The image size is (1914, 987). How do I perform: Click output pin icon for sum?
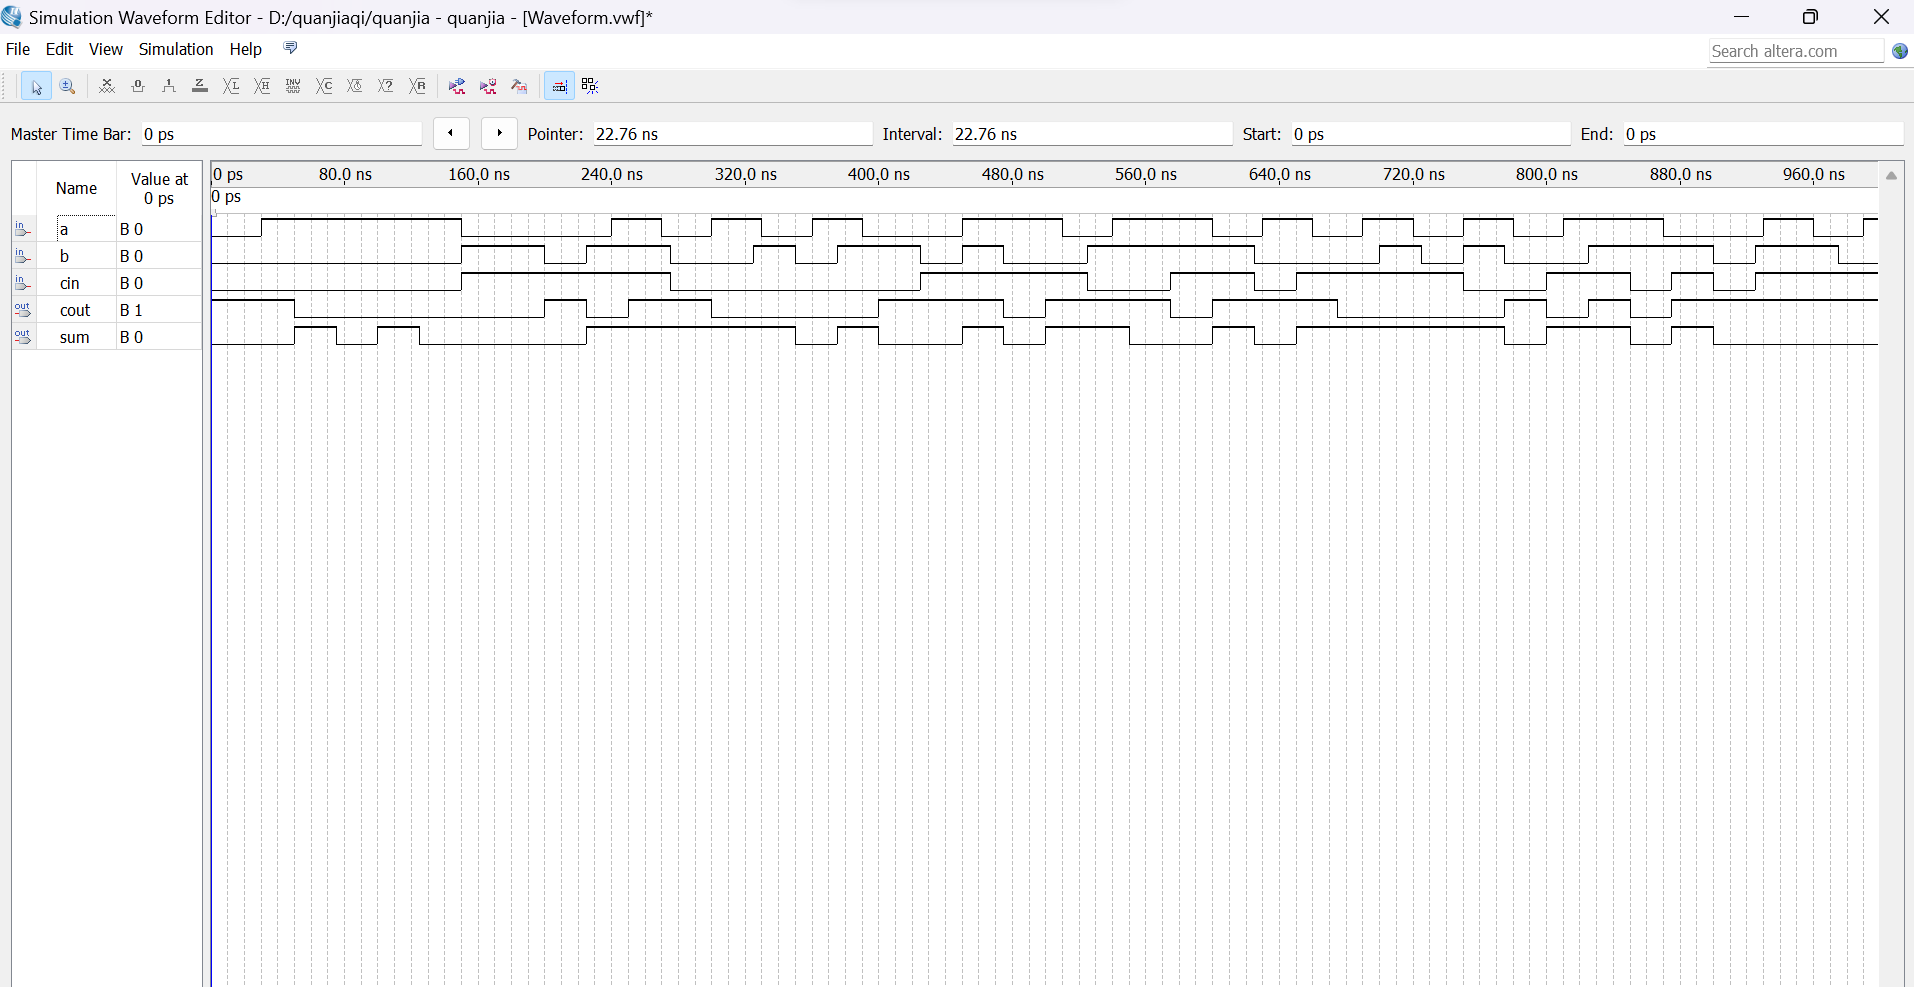23,337
